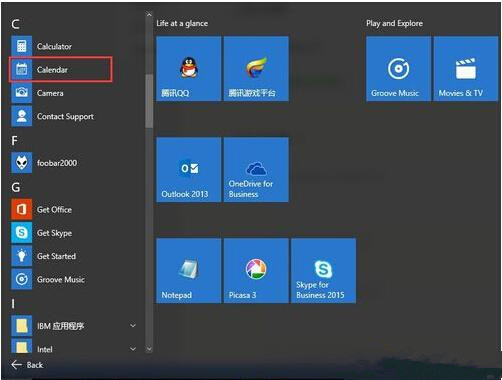
Task: Select the Life at a glance group title
Action: coord(182,23)
